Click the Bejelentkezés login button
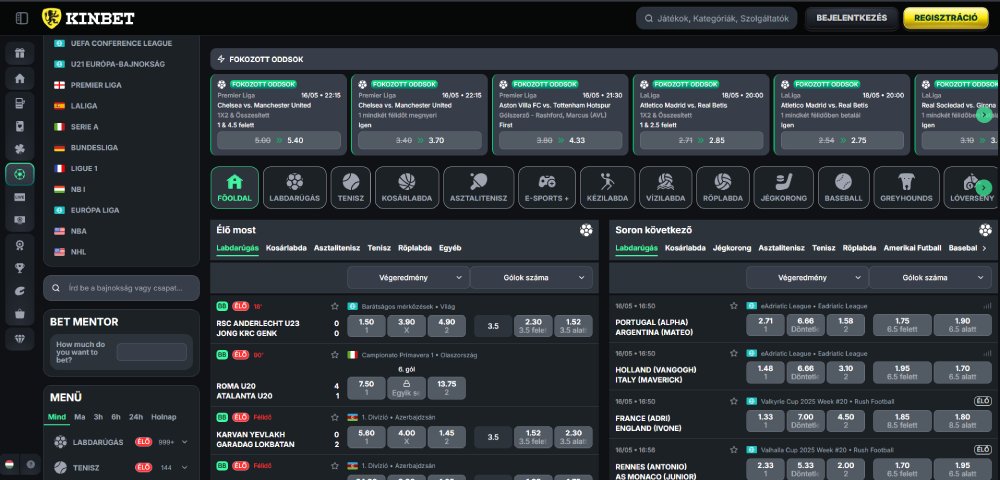1000x480 pixels. coord(851,18)
